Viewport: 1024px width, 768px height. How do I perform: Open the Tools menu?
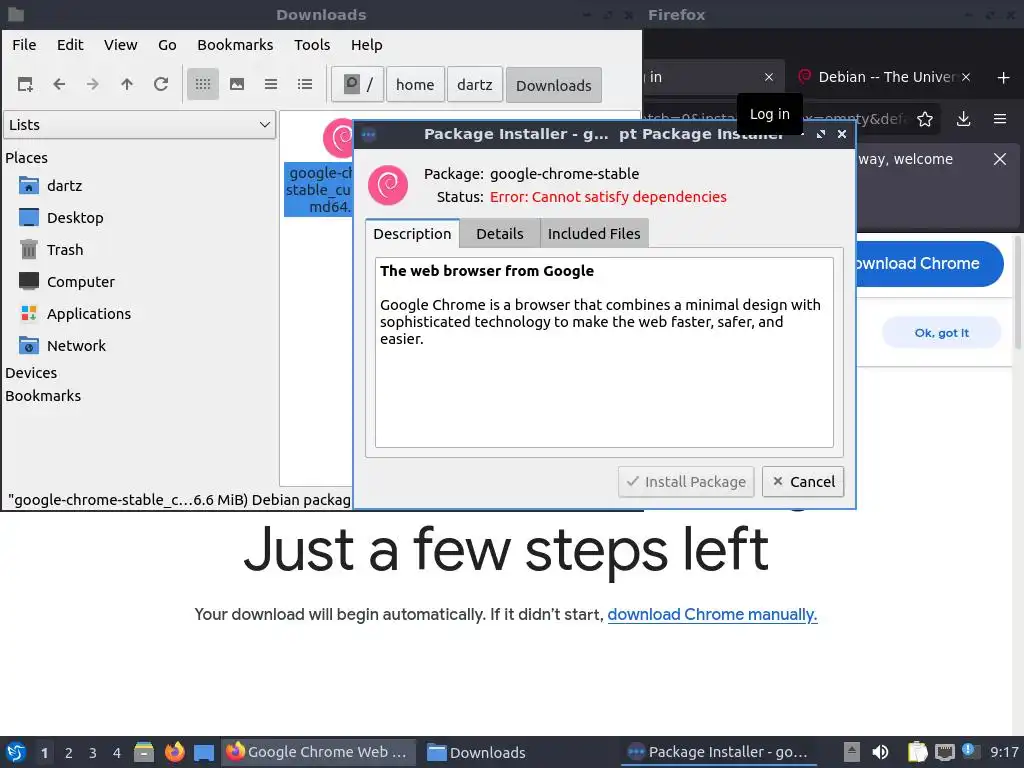click(x=312, y=45)
